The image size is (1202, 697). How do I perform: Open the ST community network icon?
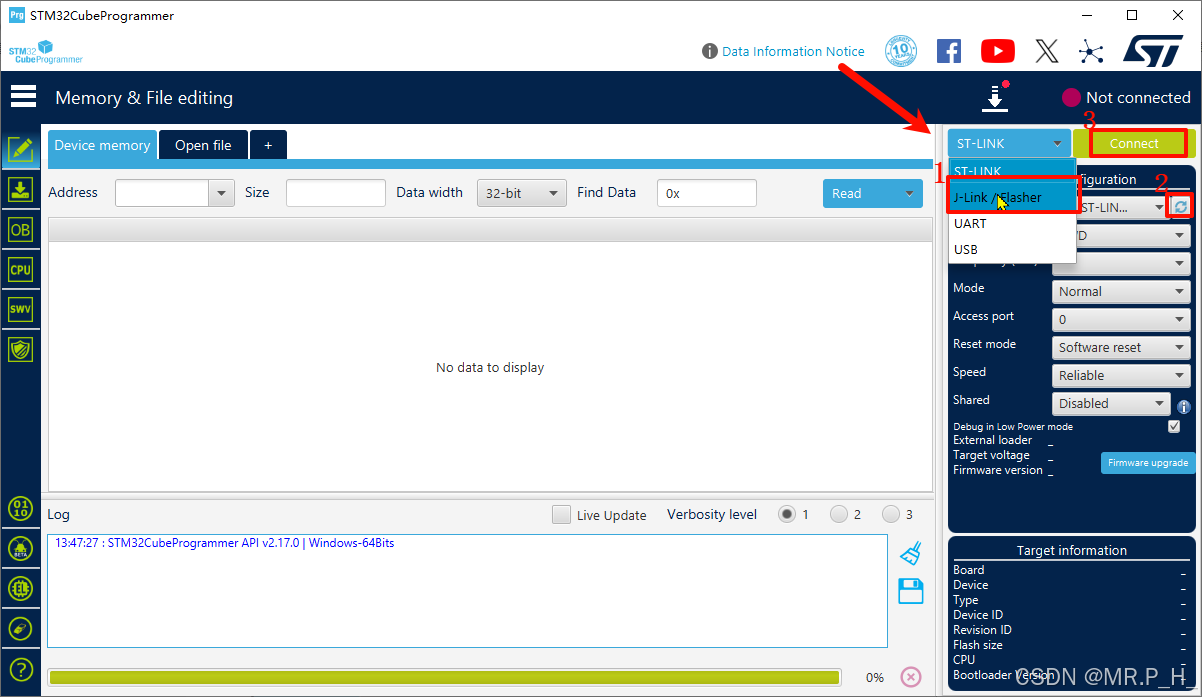1091,51
